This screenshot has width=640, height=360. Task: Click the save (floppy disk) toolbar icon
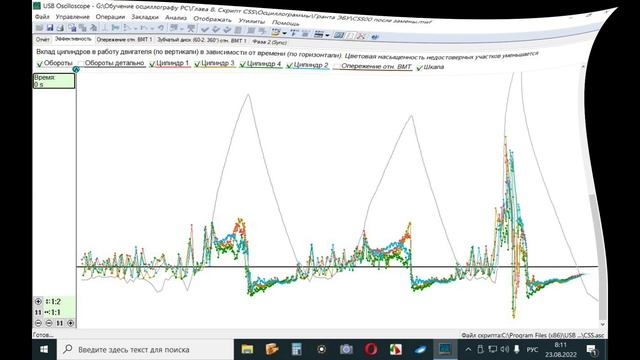50,28
